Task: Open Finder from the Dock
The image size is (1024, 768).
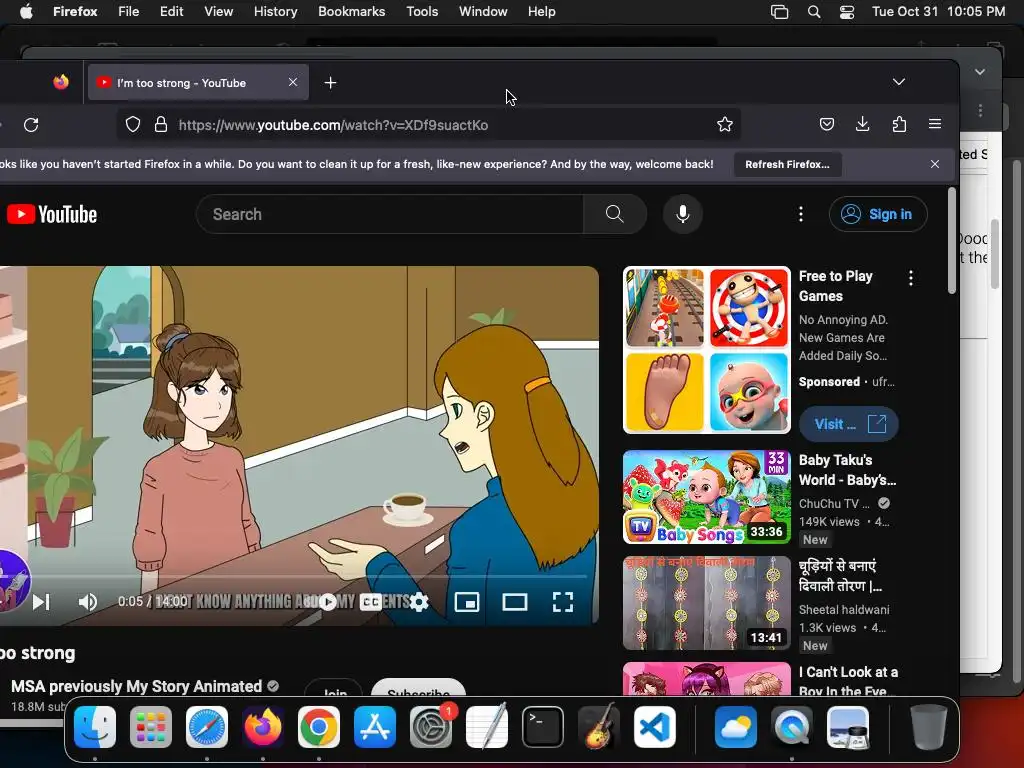Action: tap(95, 727)
